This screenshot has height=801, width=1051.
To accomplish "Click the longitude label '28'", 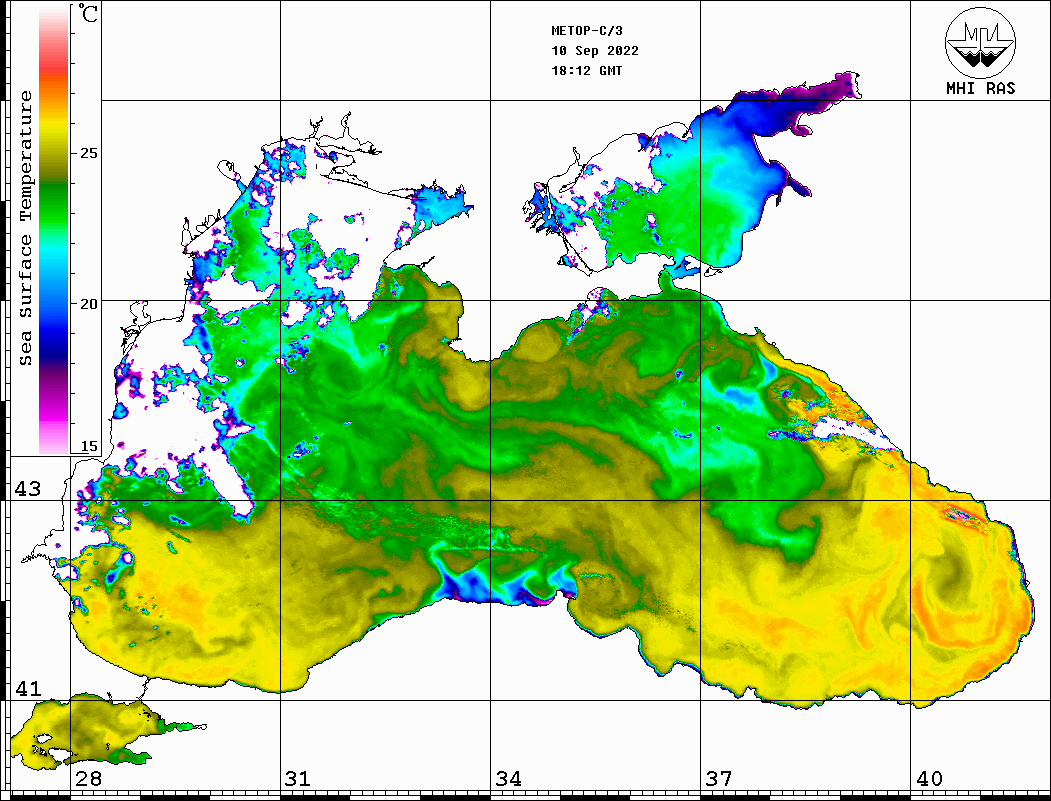I will click(88, 778).
